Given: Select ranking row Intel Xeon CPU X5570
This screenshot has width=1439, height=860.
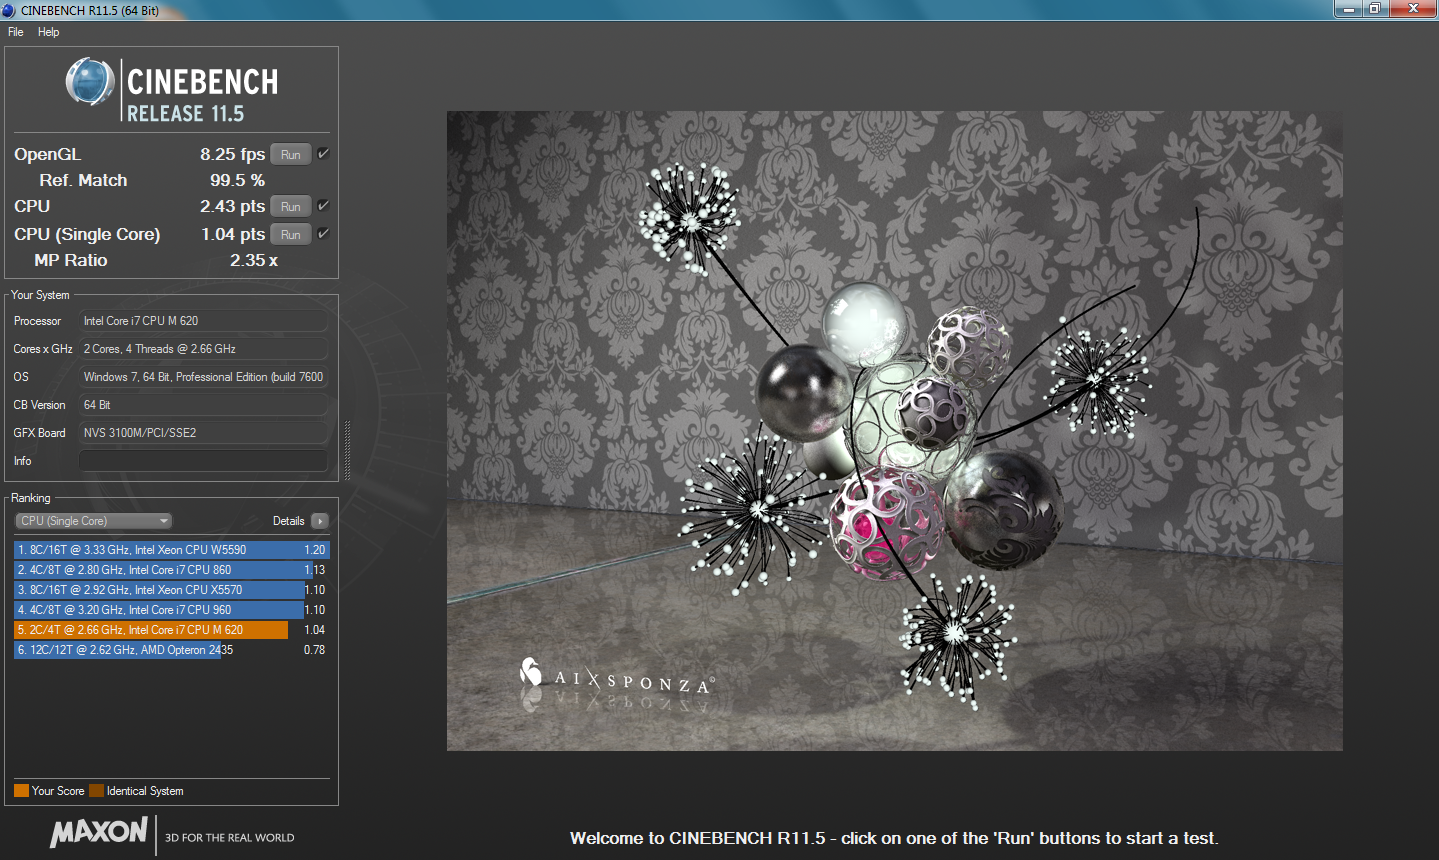Looking at the screenshot, I should [171, 590].
